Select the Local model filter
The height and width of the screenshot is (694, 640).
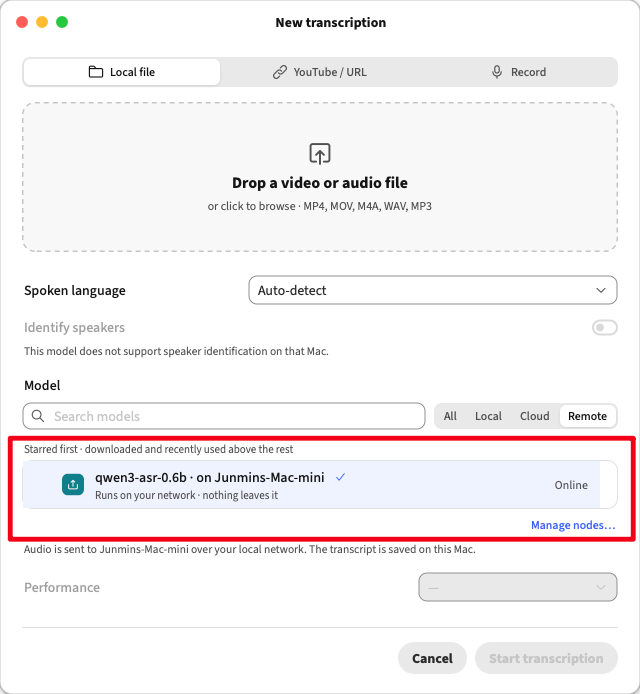tap(488, 416)
